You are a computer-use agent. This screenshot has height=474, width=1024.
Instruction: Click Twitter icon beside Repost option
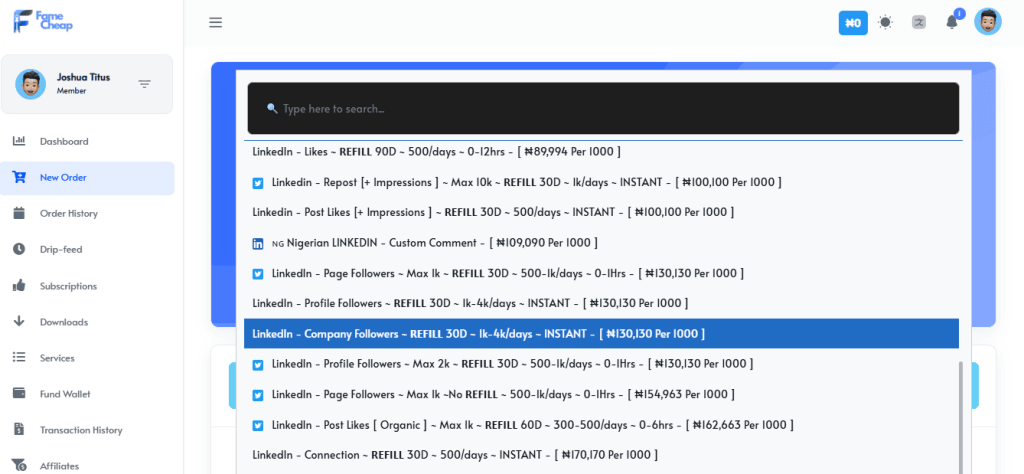(258, 183)
